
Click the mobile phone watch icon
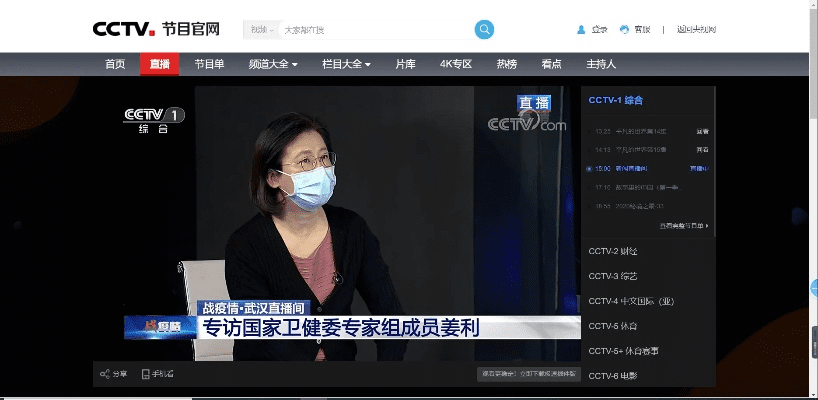point(146,374)
